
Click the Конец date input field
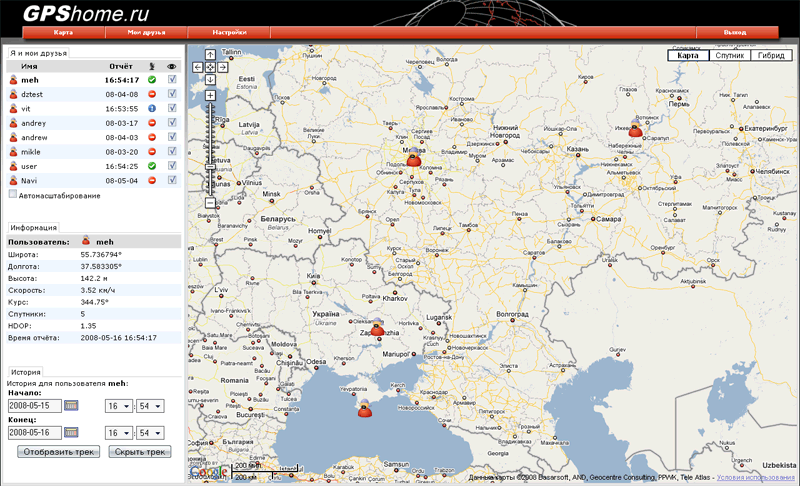pyautogui.click(x=35, y=433)
